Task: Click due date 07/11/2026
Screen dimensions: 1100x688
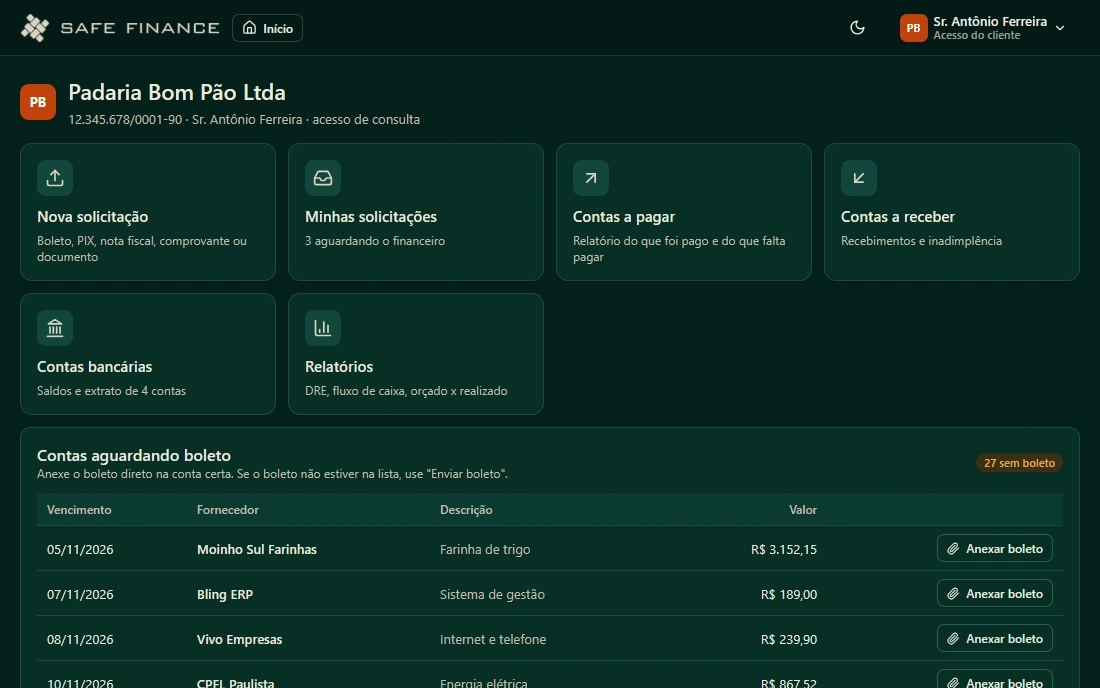Action: tap(80, 594)
